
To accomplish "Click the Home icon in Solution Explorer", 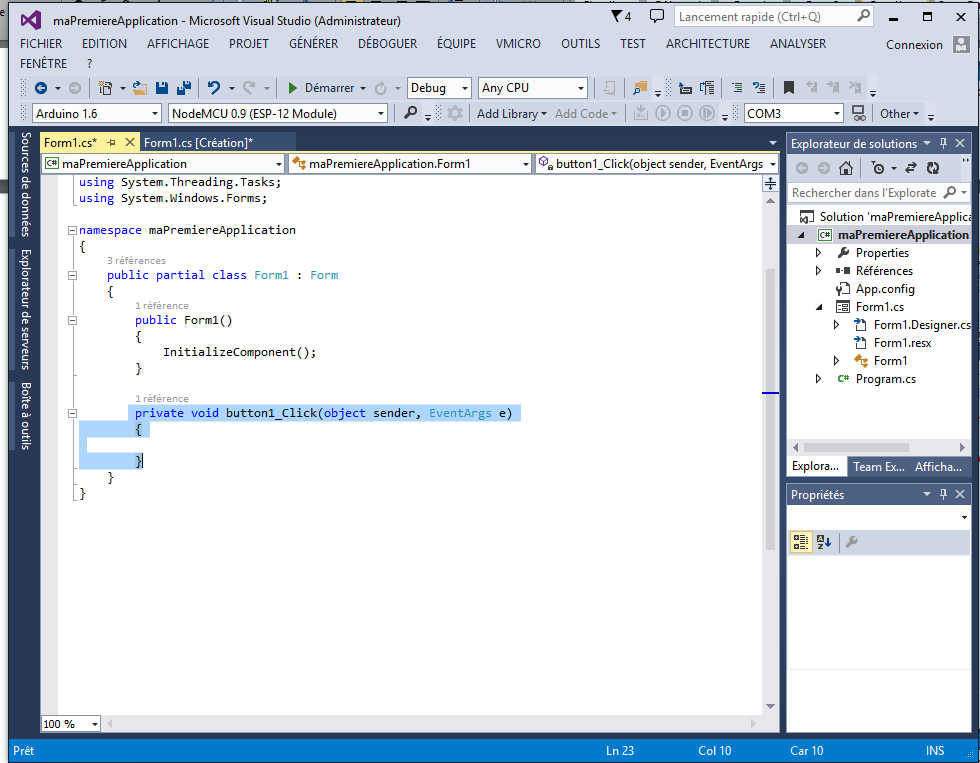I will pyautogui.click(x=846, y=168).
